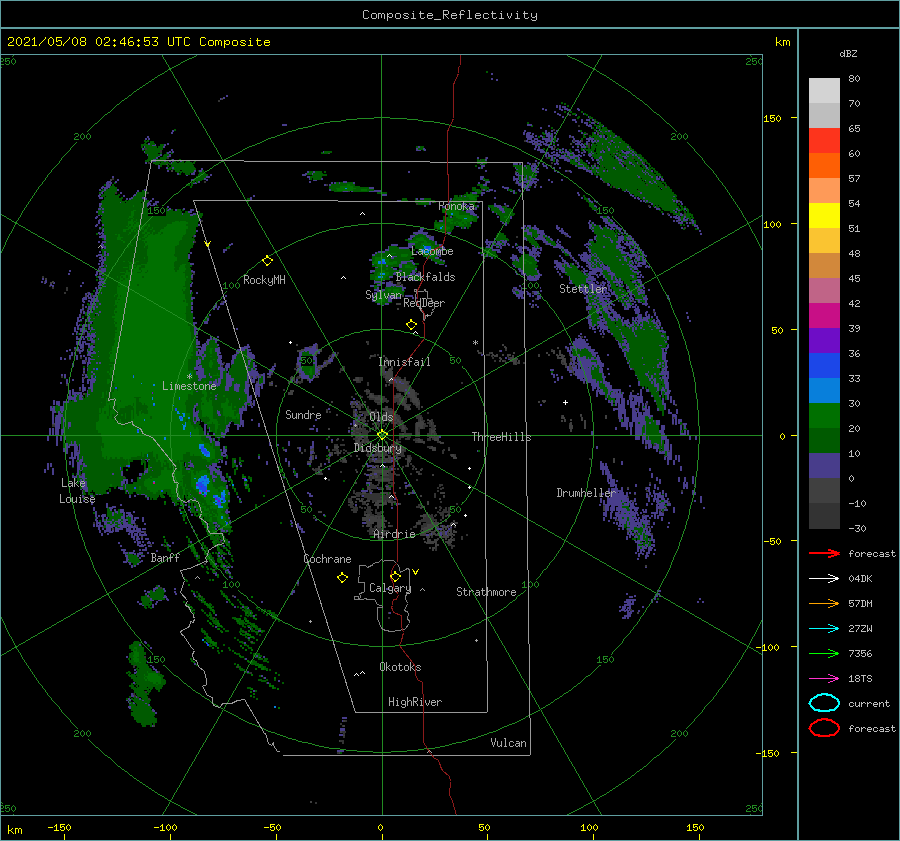The image size is (900, 841).
Task: Click the cyan current ellipse icon
Action: coord(824,703)
